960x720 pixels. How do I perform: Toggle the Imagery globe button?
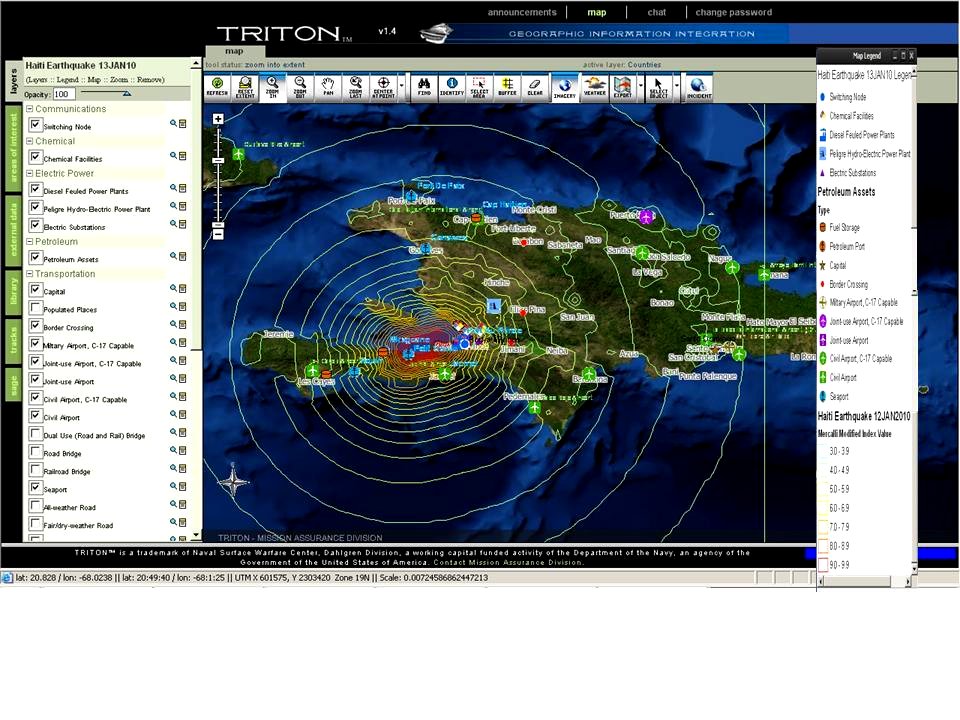pyautogui.click(x=564, y=87)
